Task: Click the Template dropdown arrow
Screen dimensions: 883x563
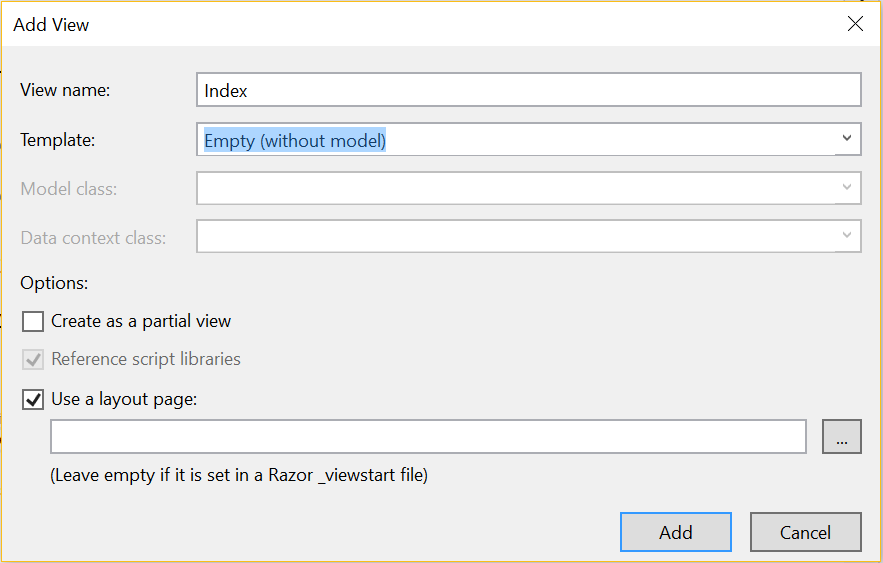Action: coord(847,139)
